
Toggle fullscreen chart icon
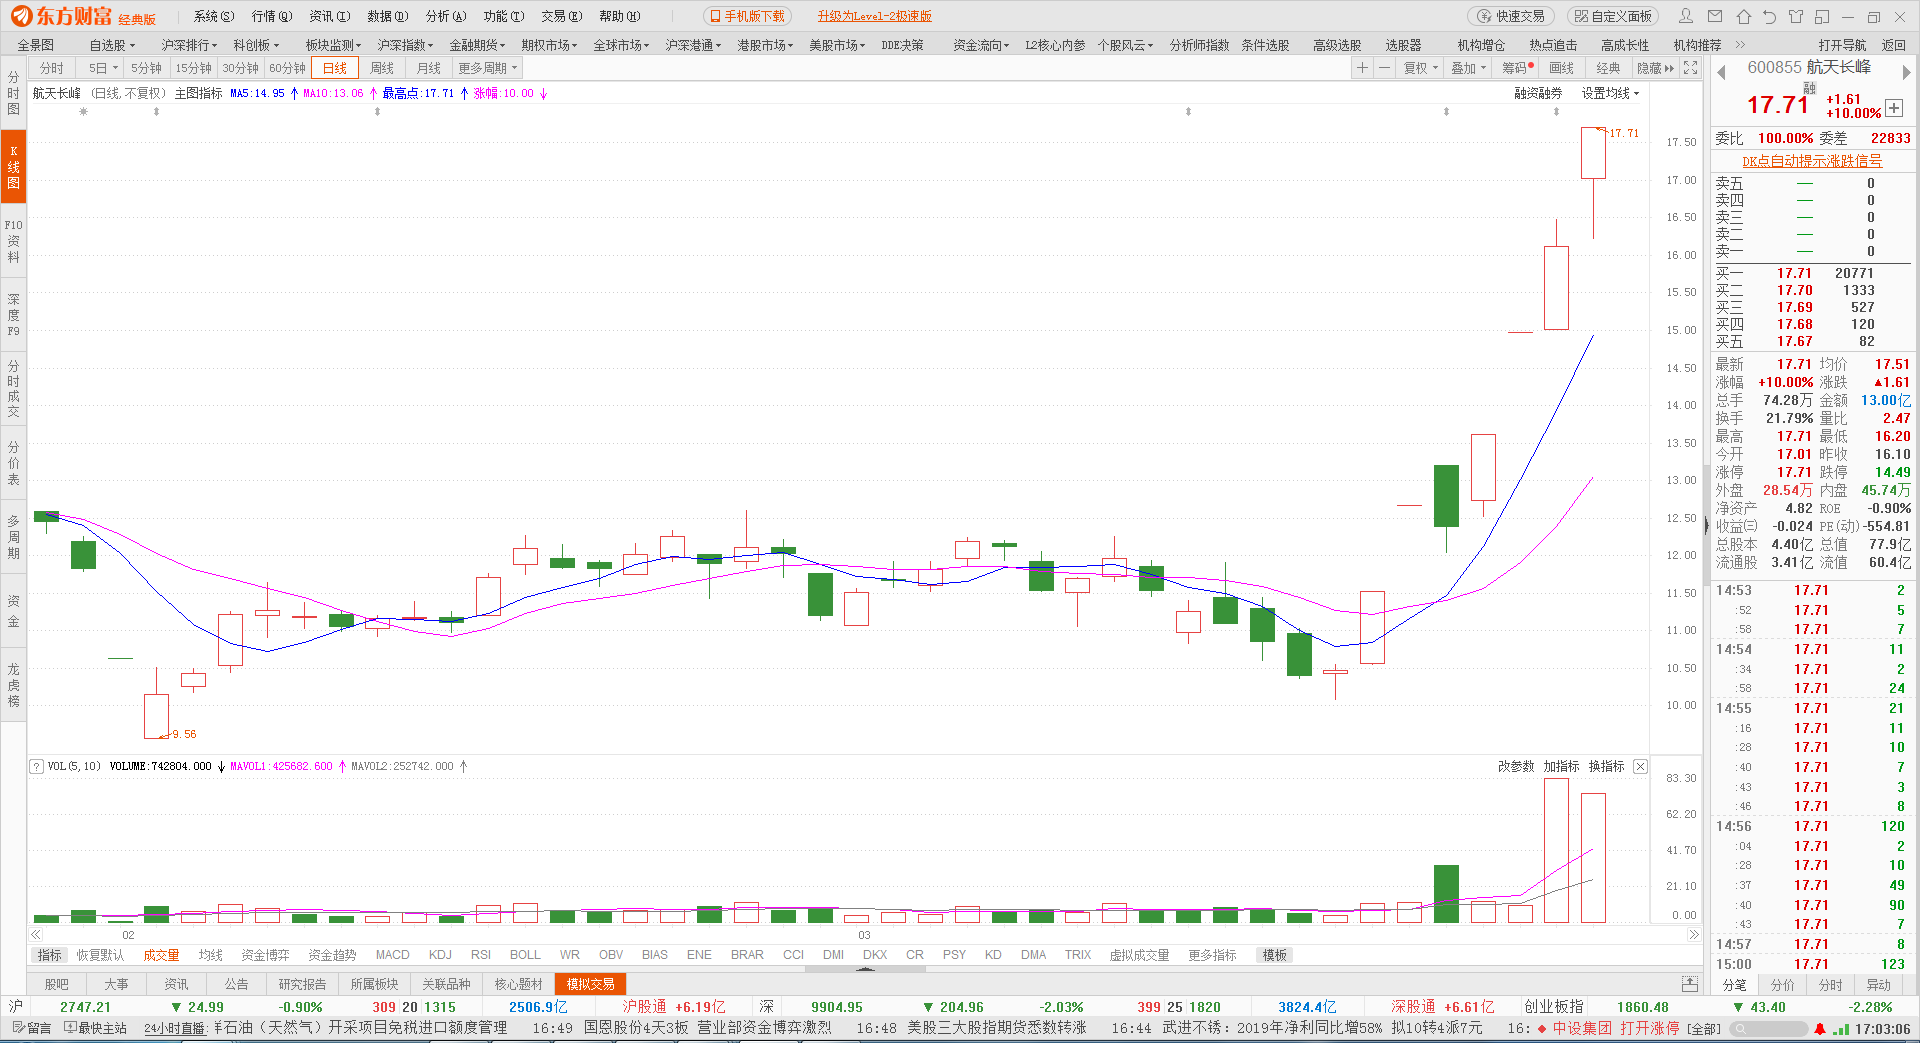(1691, 68)
